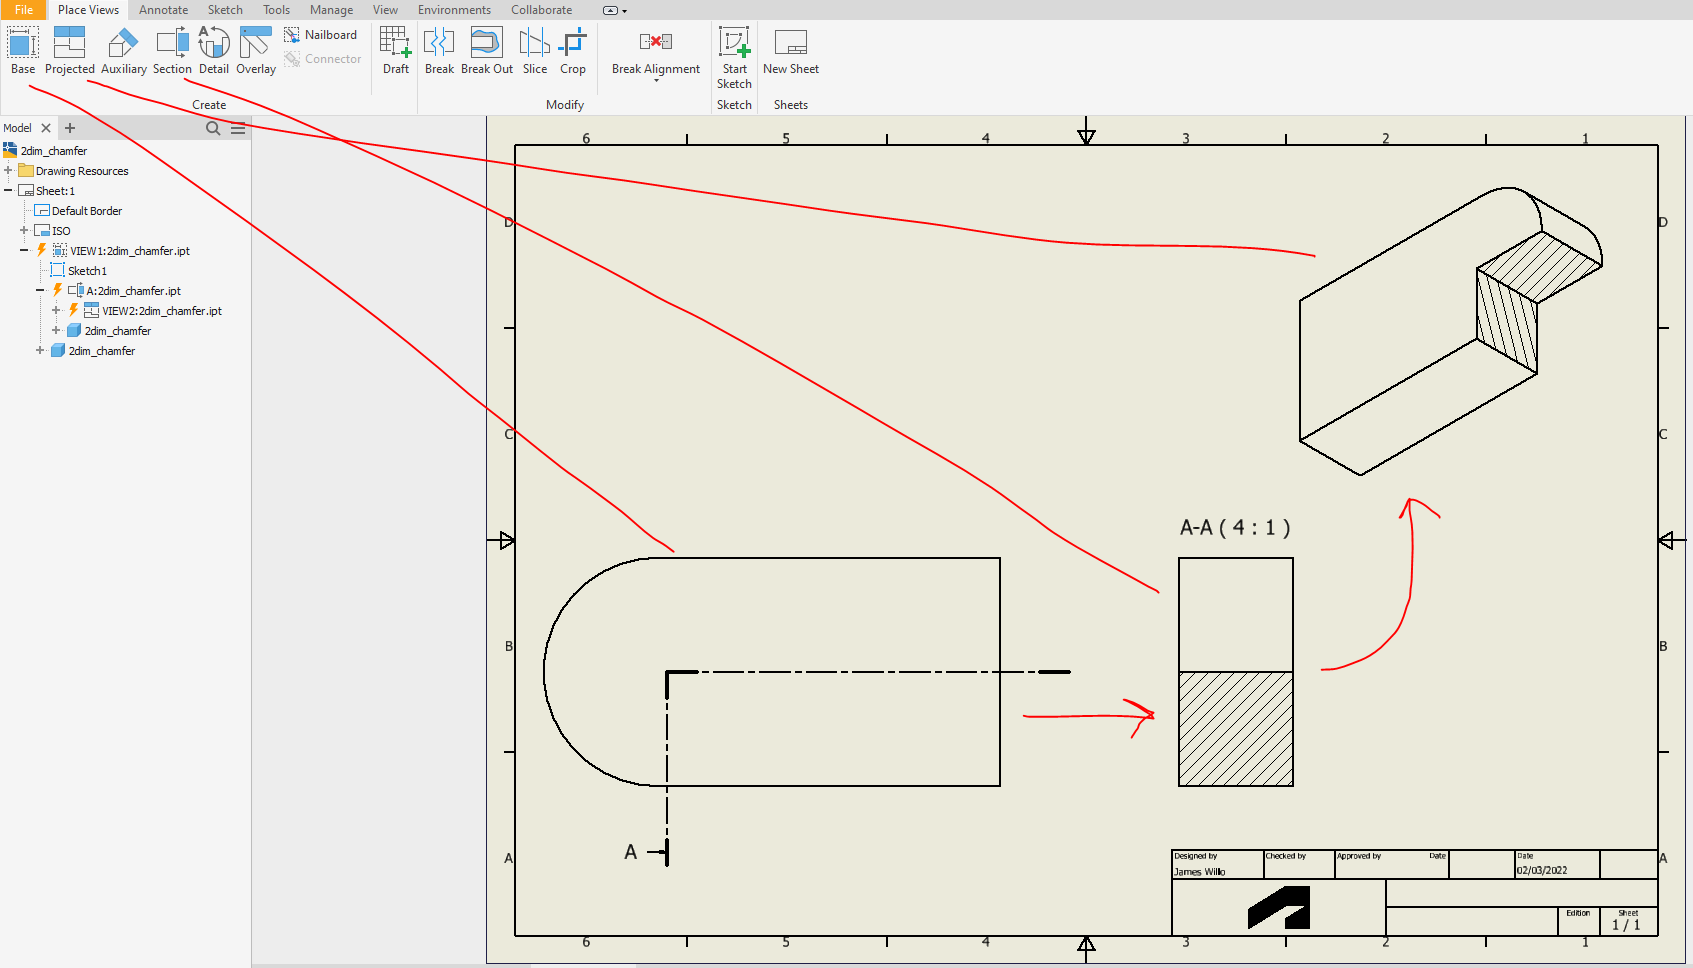The width and height of the screenshot is (1693, 968).
Task: Expand the Drawing Resources folder
Action: point(9,170)
